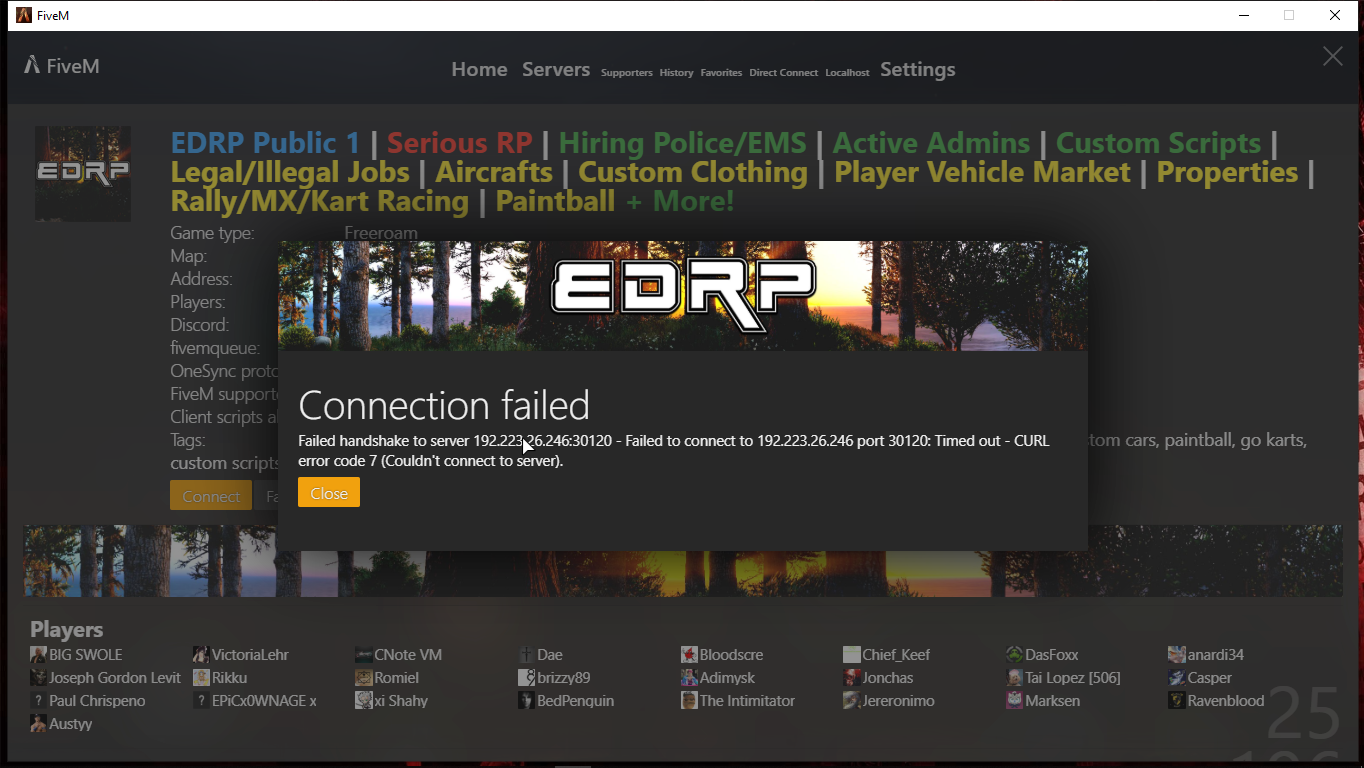This screenshot has height=768, width=1364.
Task: Click the EDRP Public 1 server title
Action: pyautogui.click(x=265, y=144)
